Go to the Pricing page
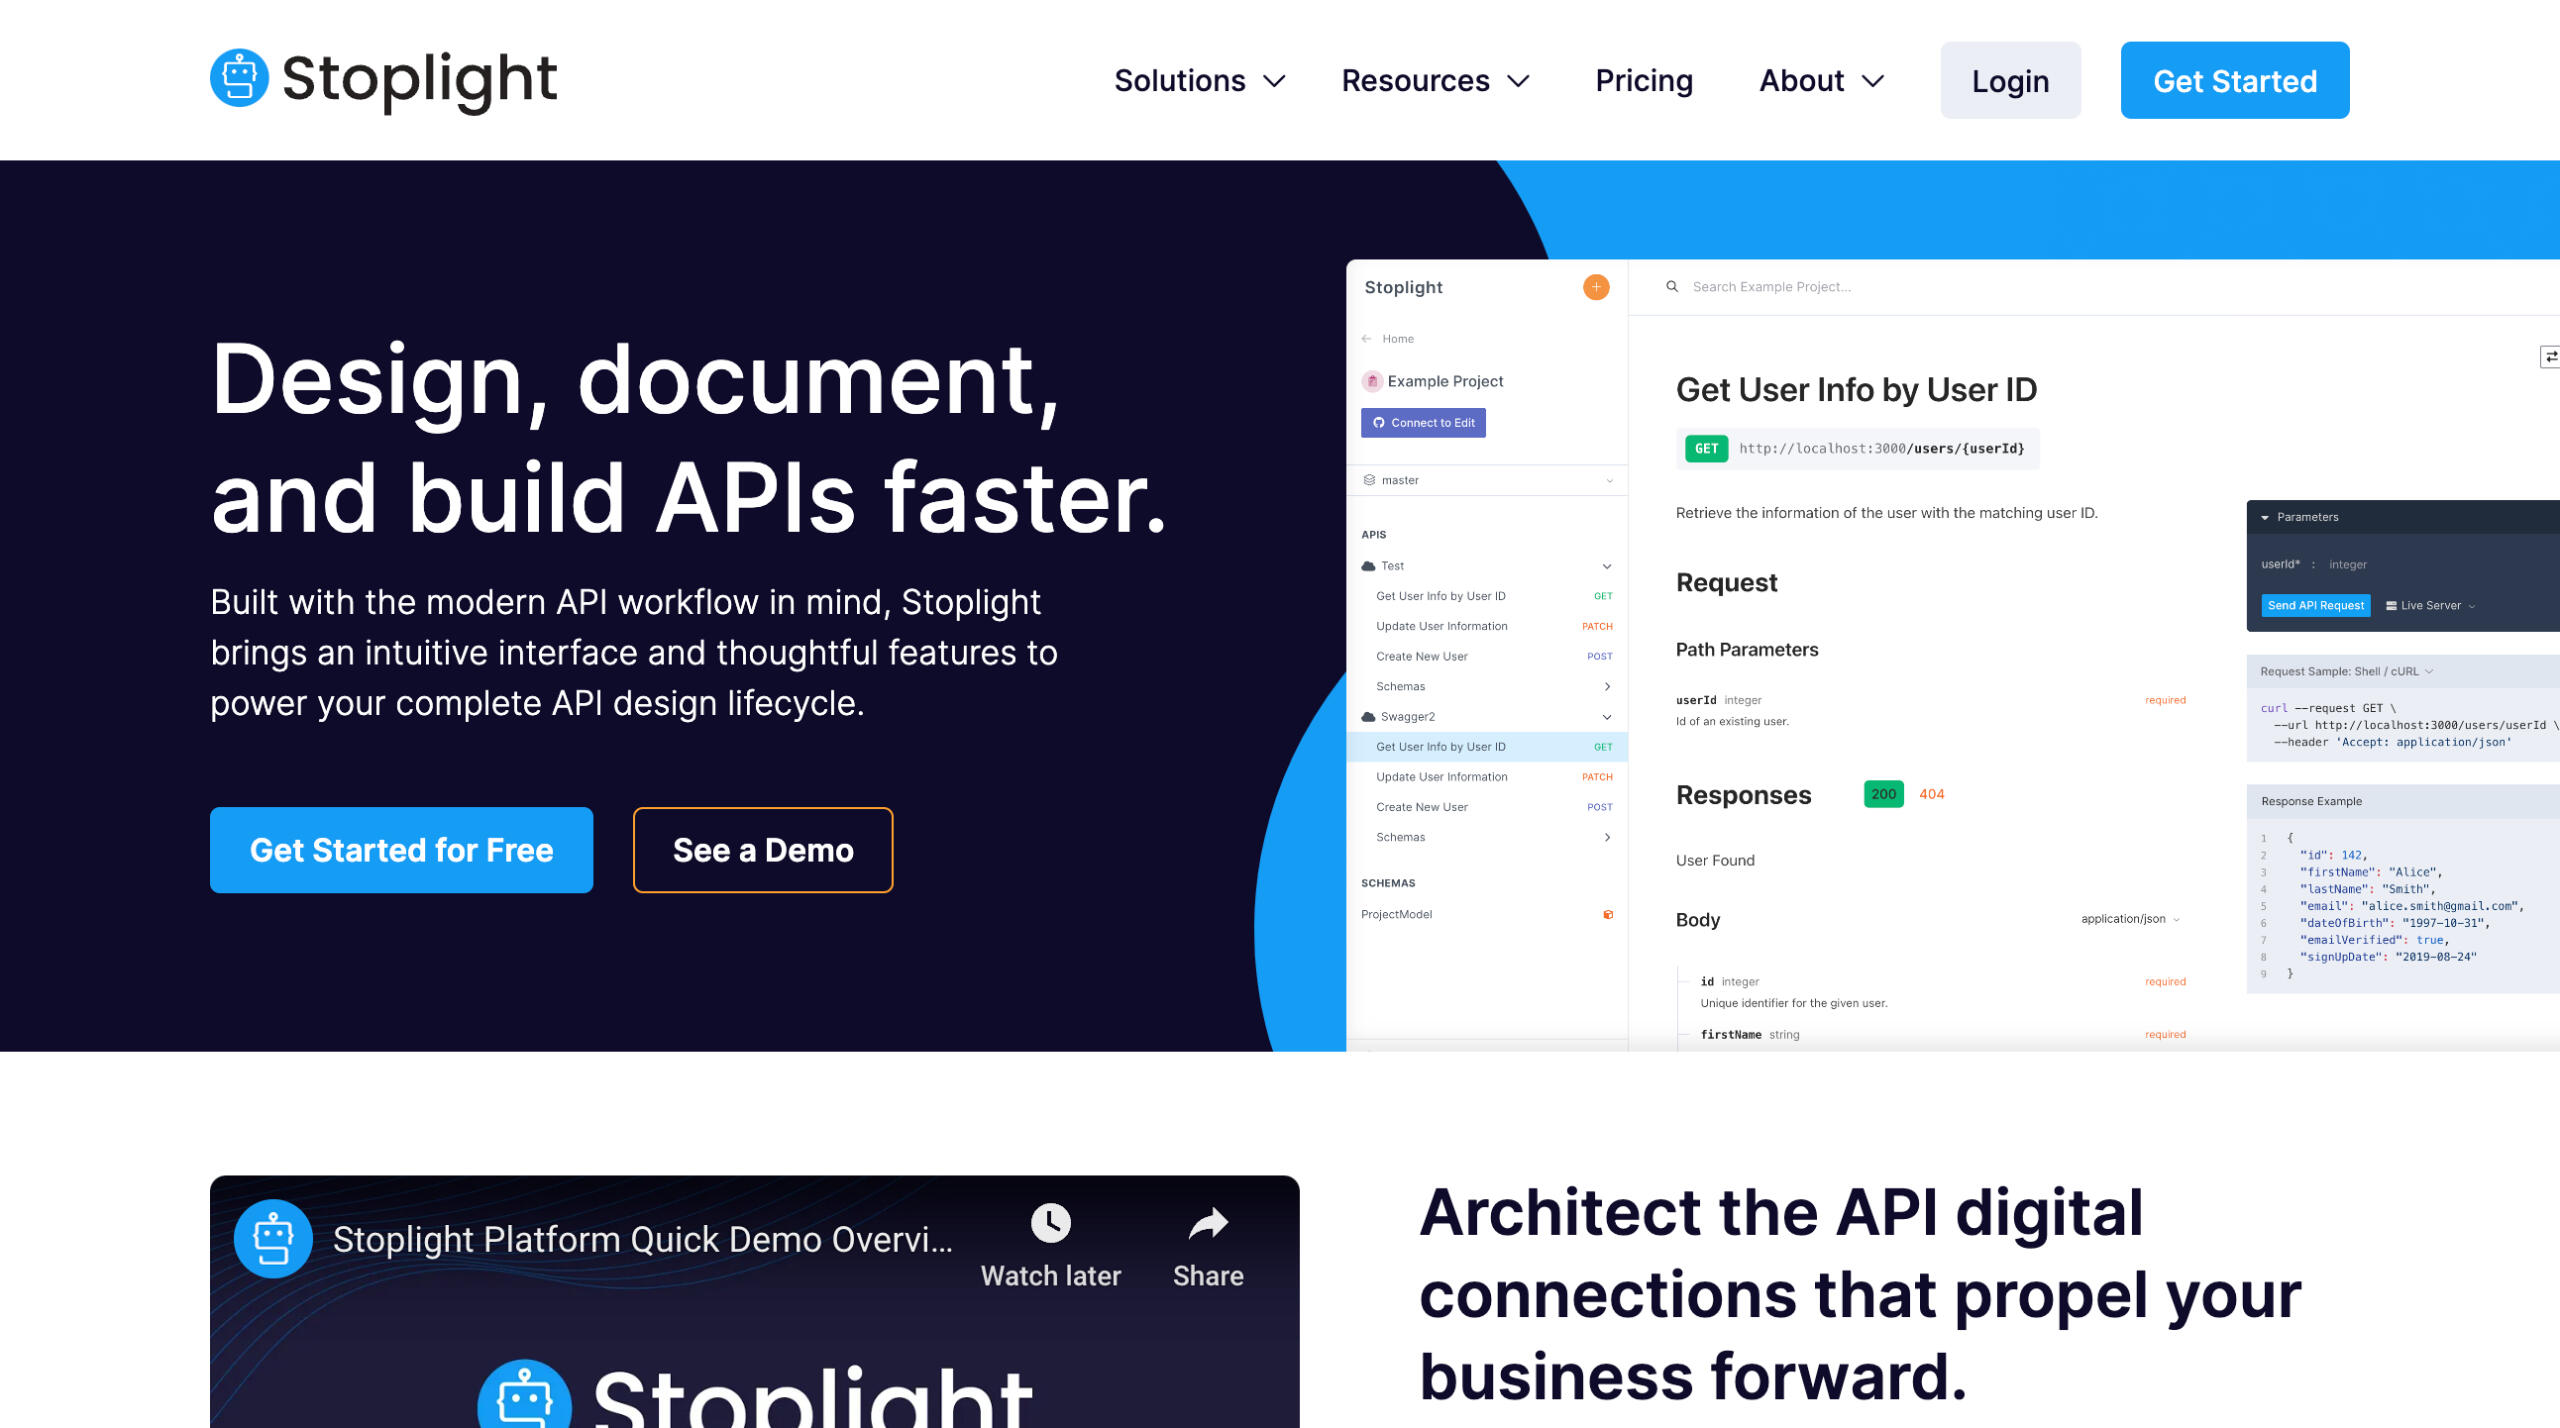Image resolution: width=2560 pixels, height=1428 pixels. coord(1644,80)
